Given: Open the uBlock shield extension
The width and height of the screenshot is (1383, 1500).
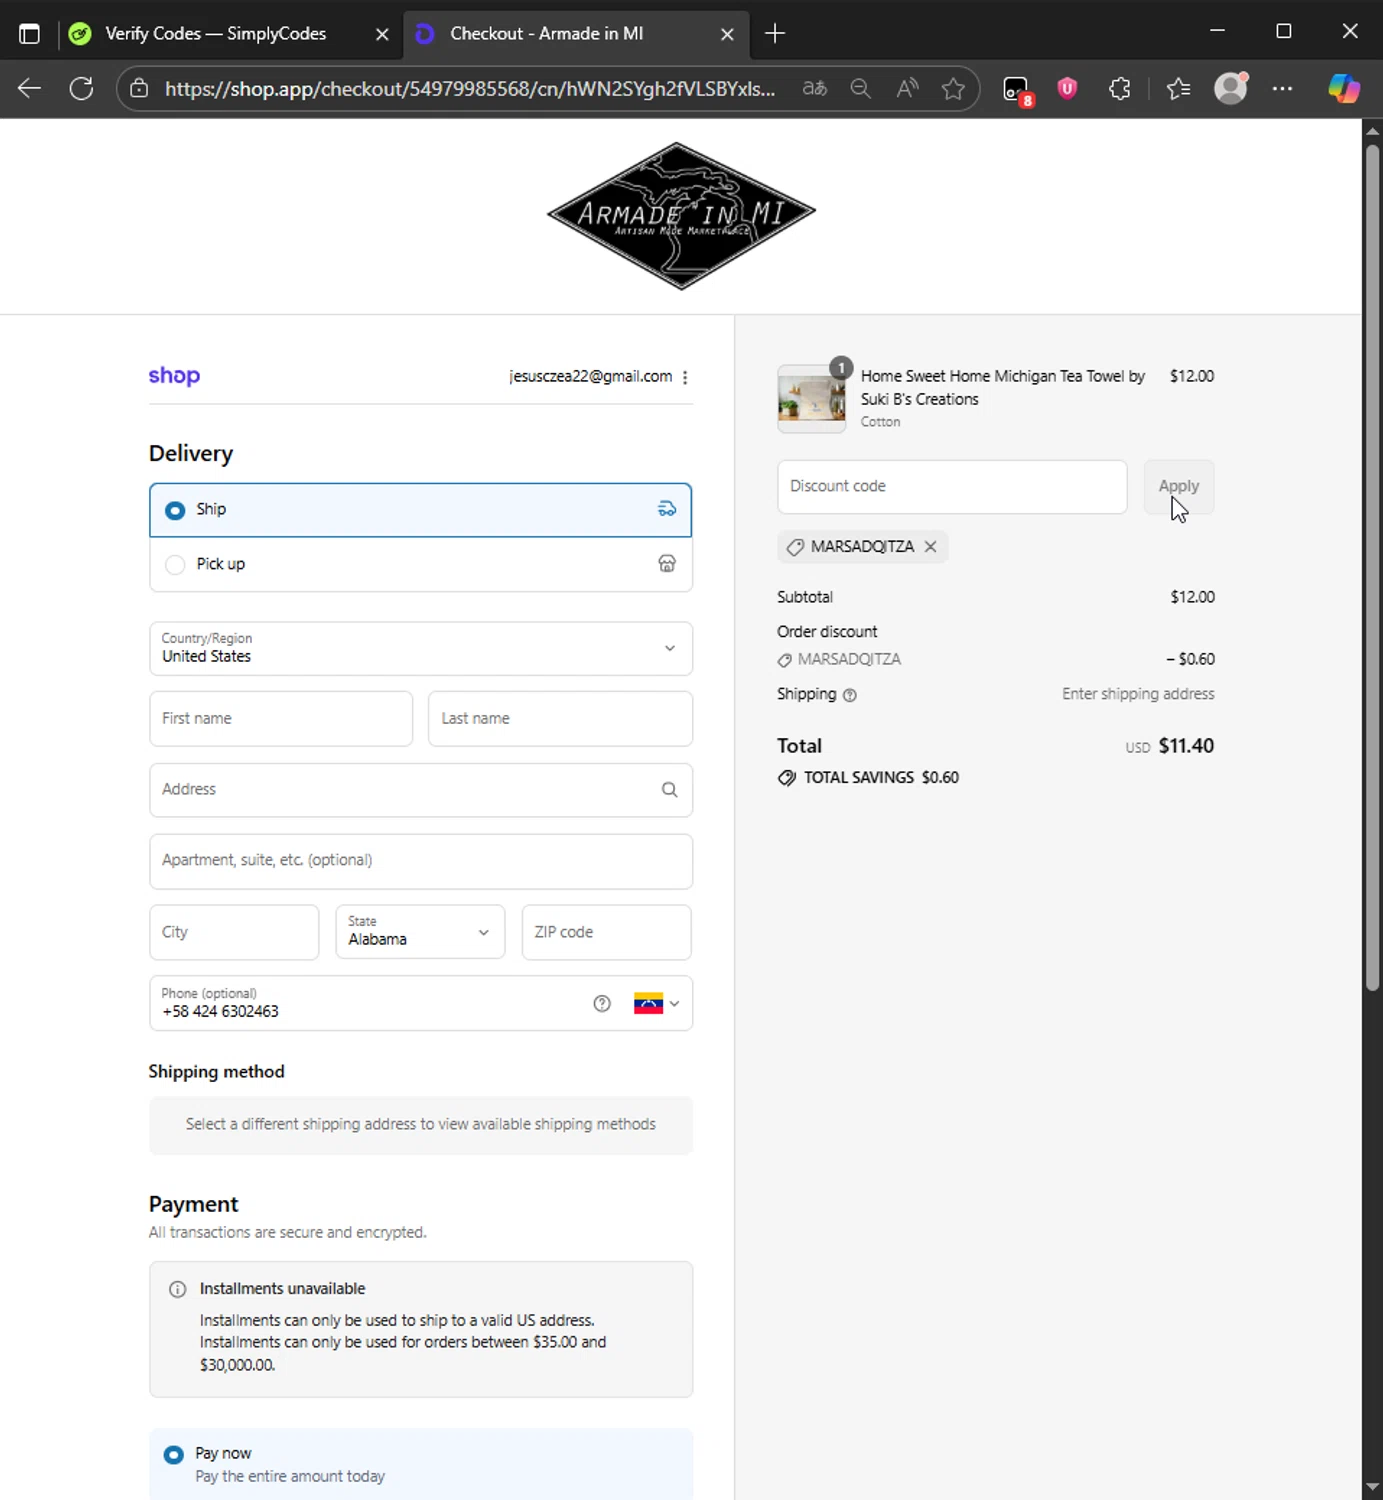Looking at the screenshot, I should (x=1067, y=89).
